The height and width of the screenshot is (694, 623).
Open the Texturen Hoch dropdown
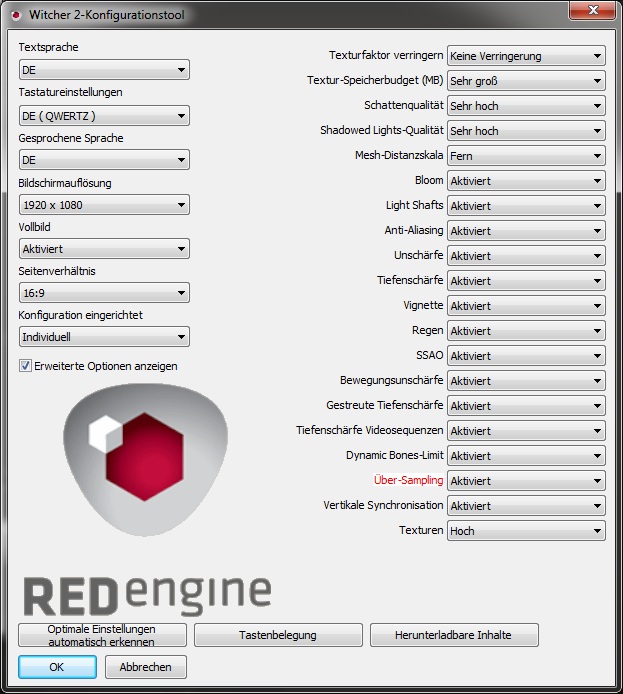click(526, 531)
